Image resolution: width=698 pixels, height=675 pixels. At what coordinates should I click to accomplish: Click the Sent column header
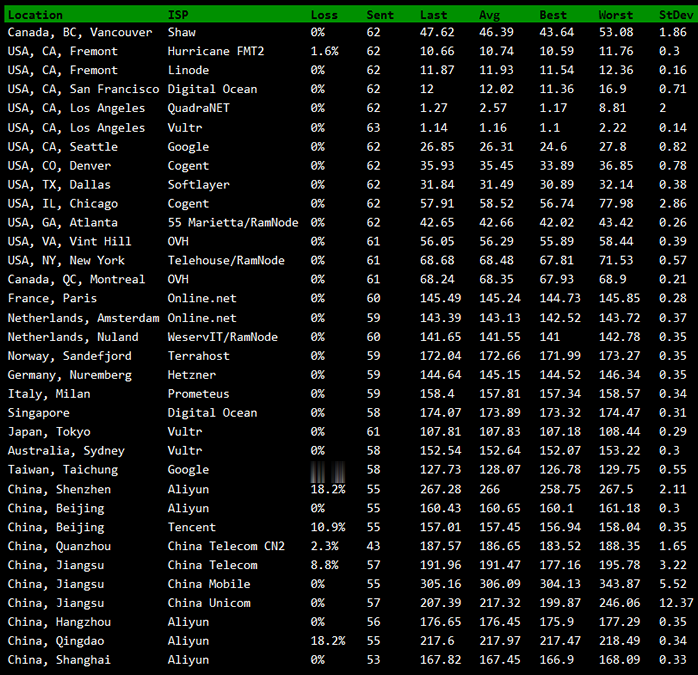point(380,15)
